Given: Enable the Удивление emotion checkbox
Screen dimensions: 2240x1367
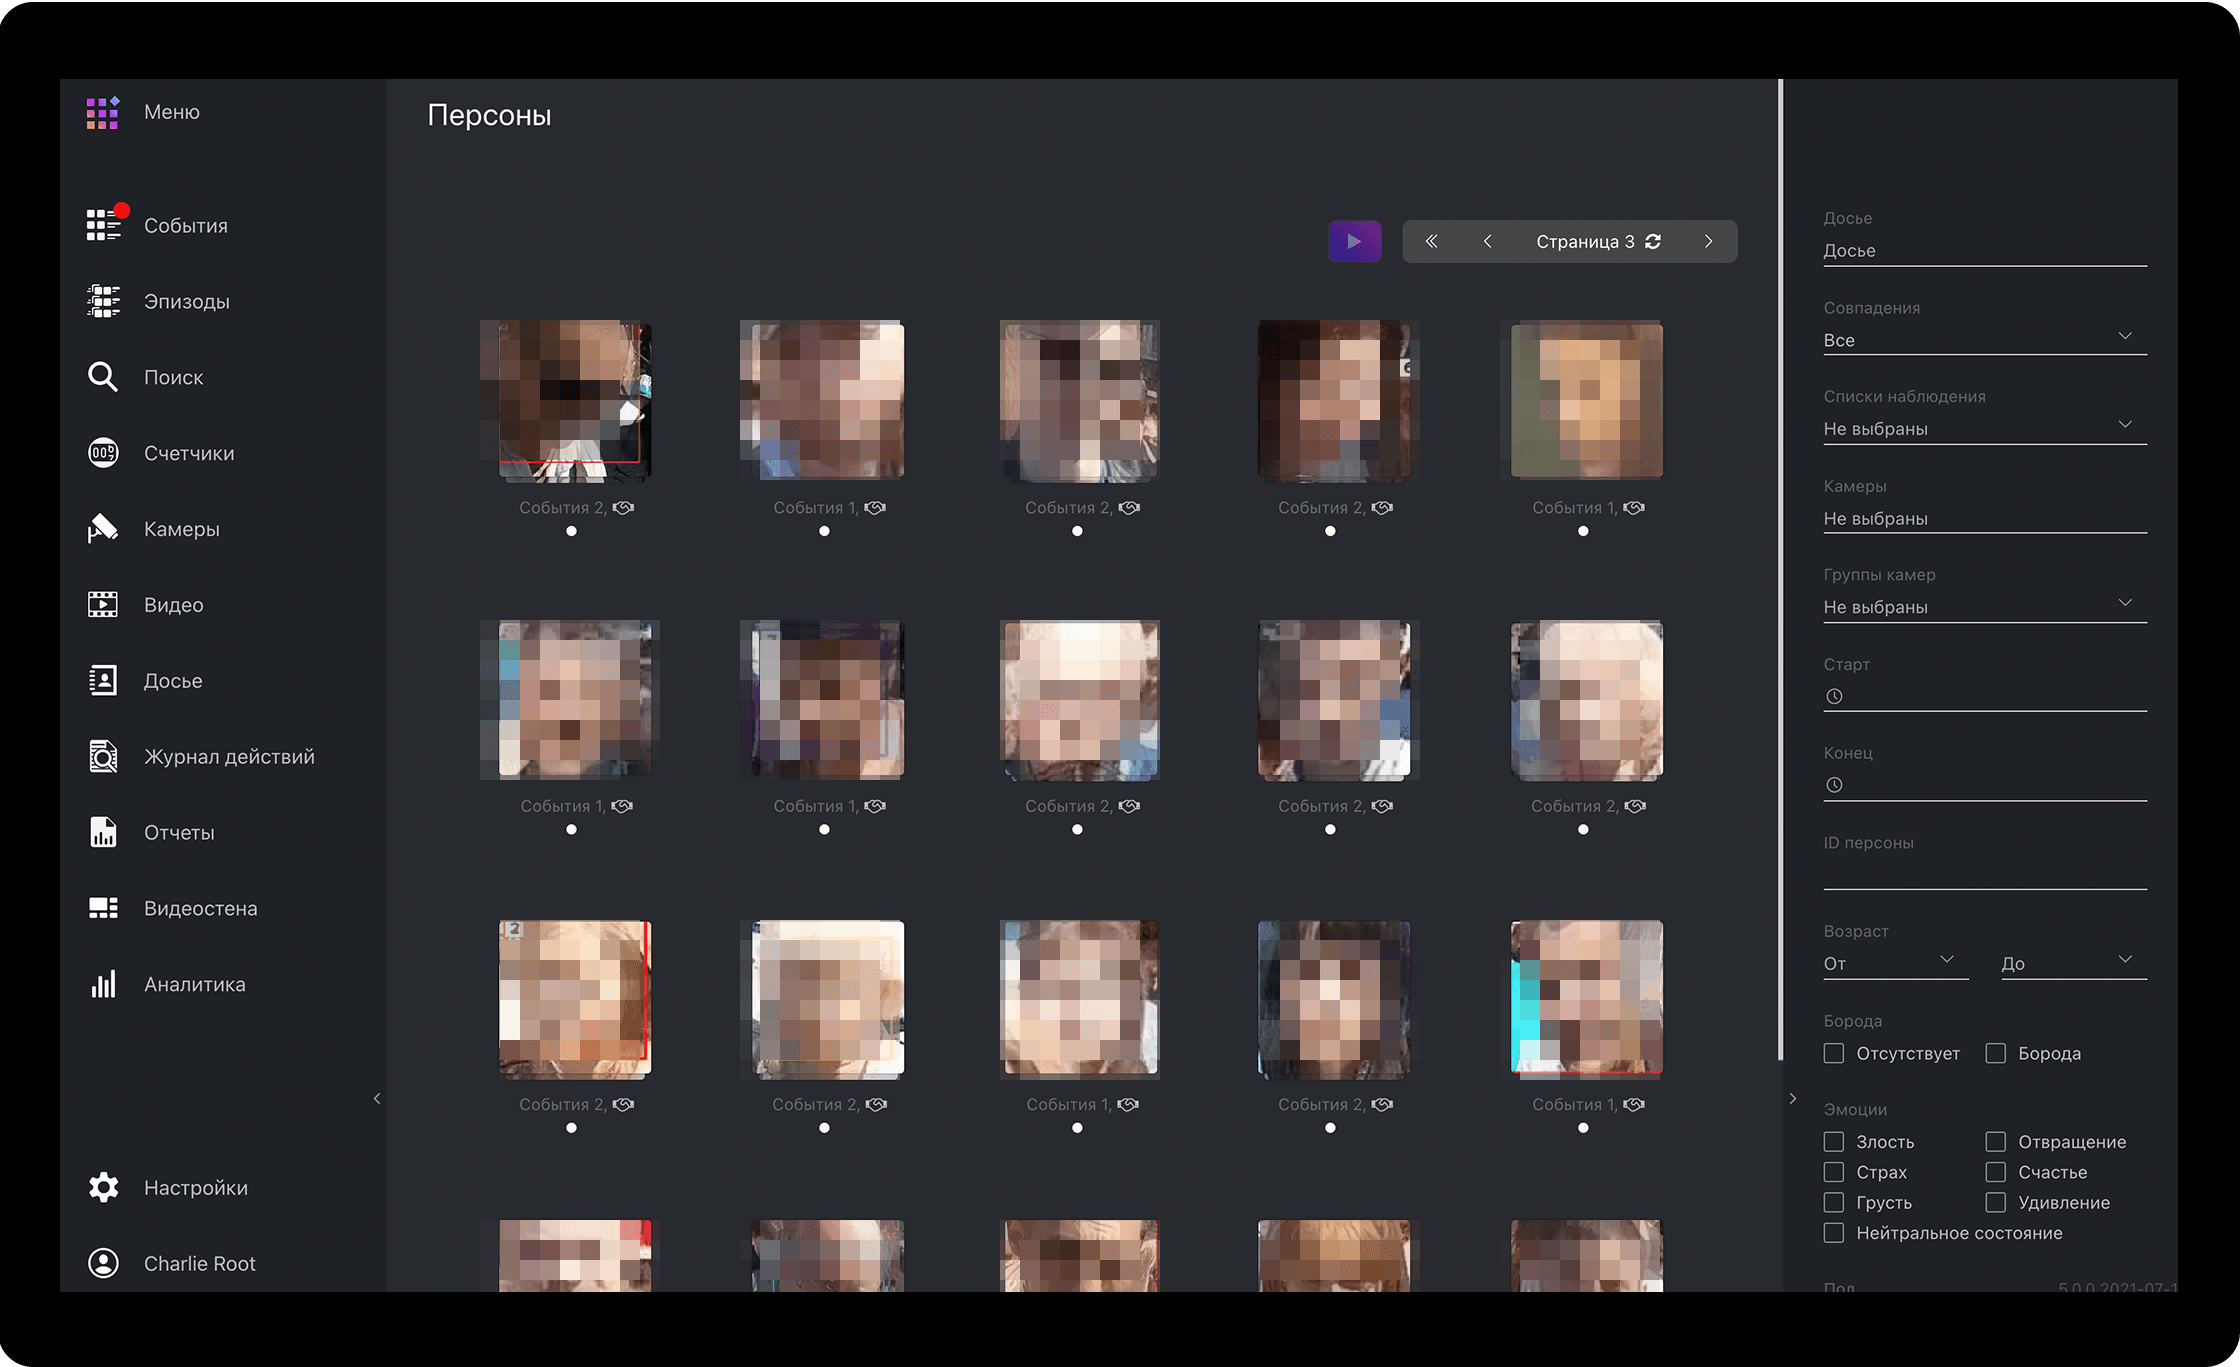Looking at the screenshot, I should click(x=1996, y=1202).
